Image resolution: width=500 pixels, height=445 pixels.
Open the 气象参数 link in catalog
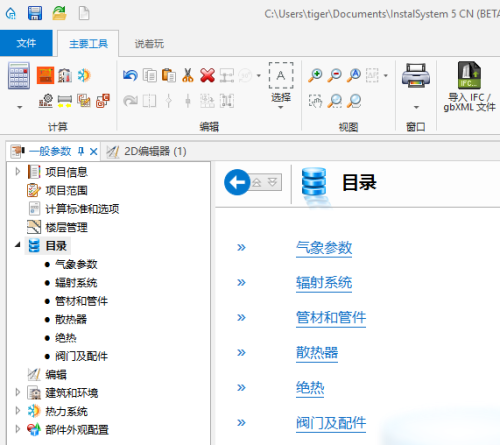click(x=324, y=248)
